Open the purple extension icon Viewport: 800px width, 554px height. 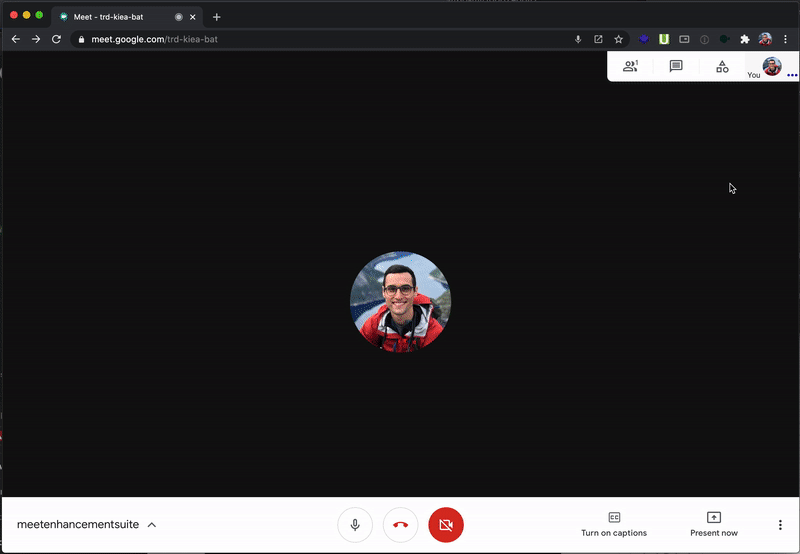[x=644, y=39]
